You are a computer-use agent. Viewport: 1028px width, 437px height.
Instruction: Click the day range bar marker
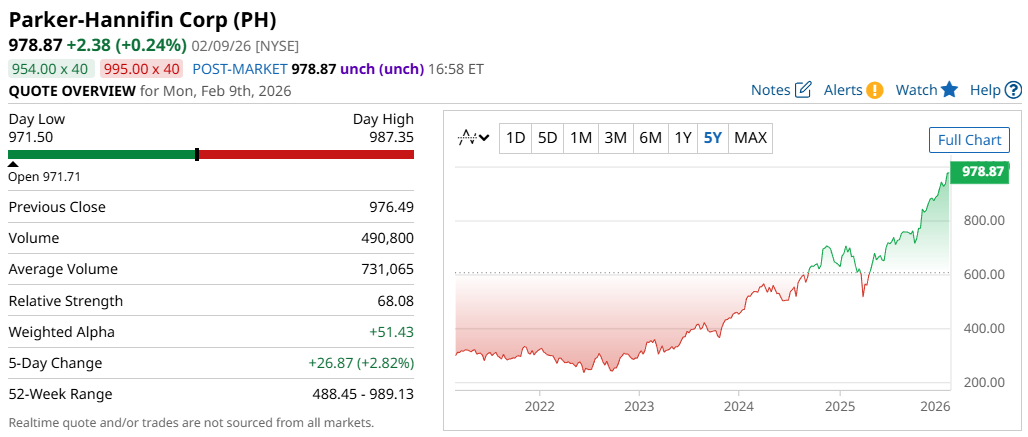pos(197,154)
